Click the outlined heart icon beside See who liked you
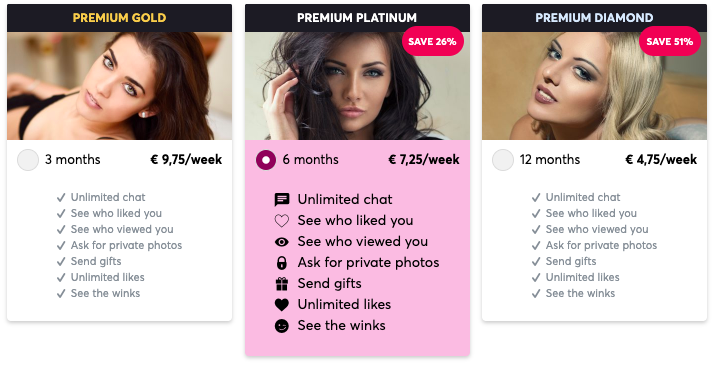The height and width of the screenshot is (365, 718). pyautogui.click(x=282, y=221)
